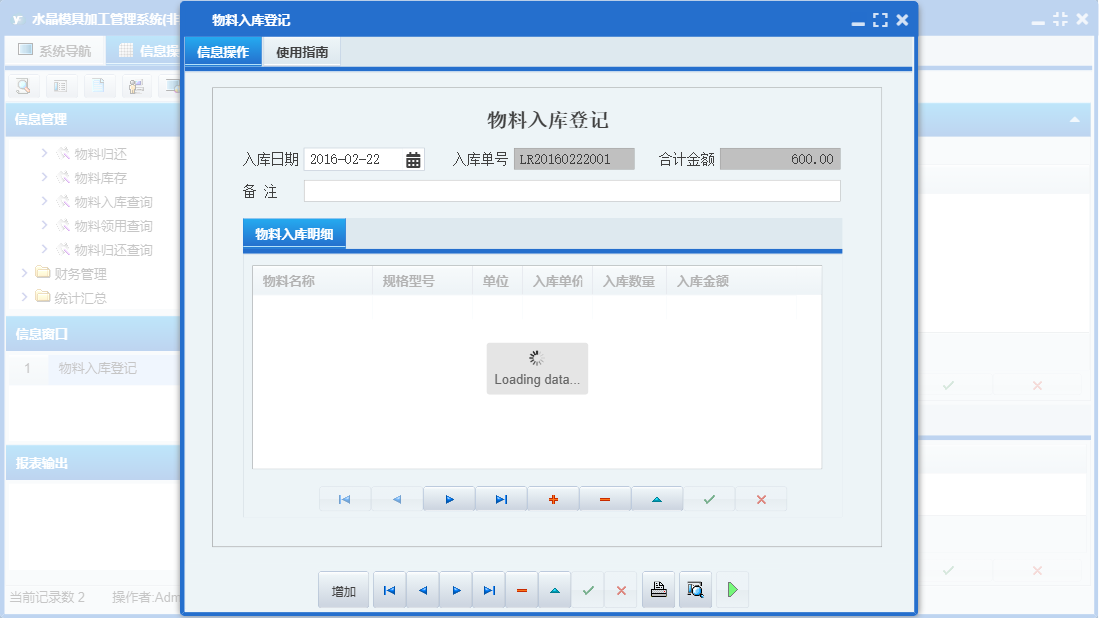Click inside the 备注 input field
This screenshot has width=1099, height=618.
tap(570, 190)
